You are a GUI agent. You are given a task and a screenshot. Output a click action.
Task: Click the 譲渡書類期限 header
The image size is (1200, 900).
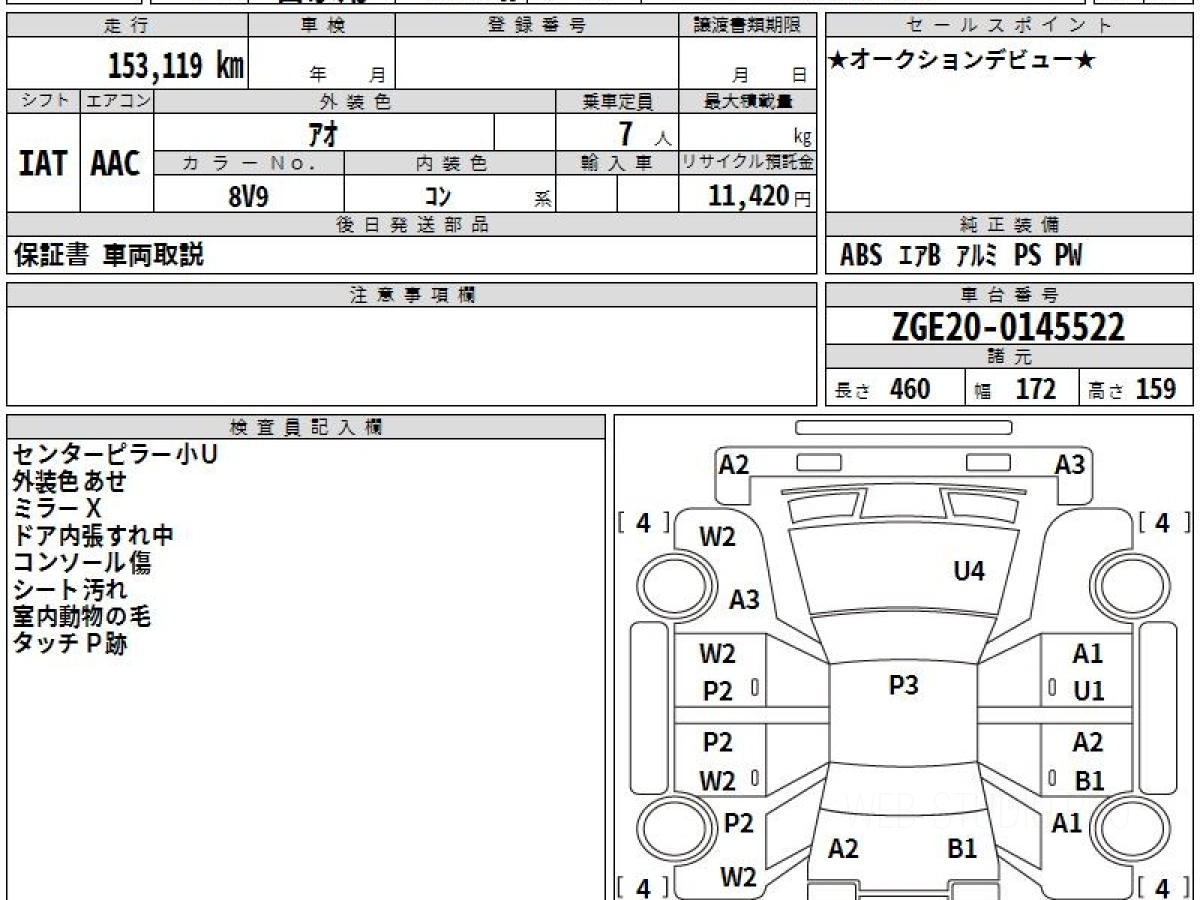click(747, 26)
